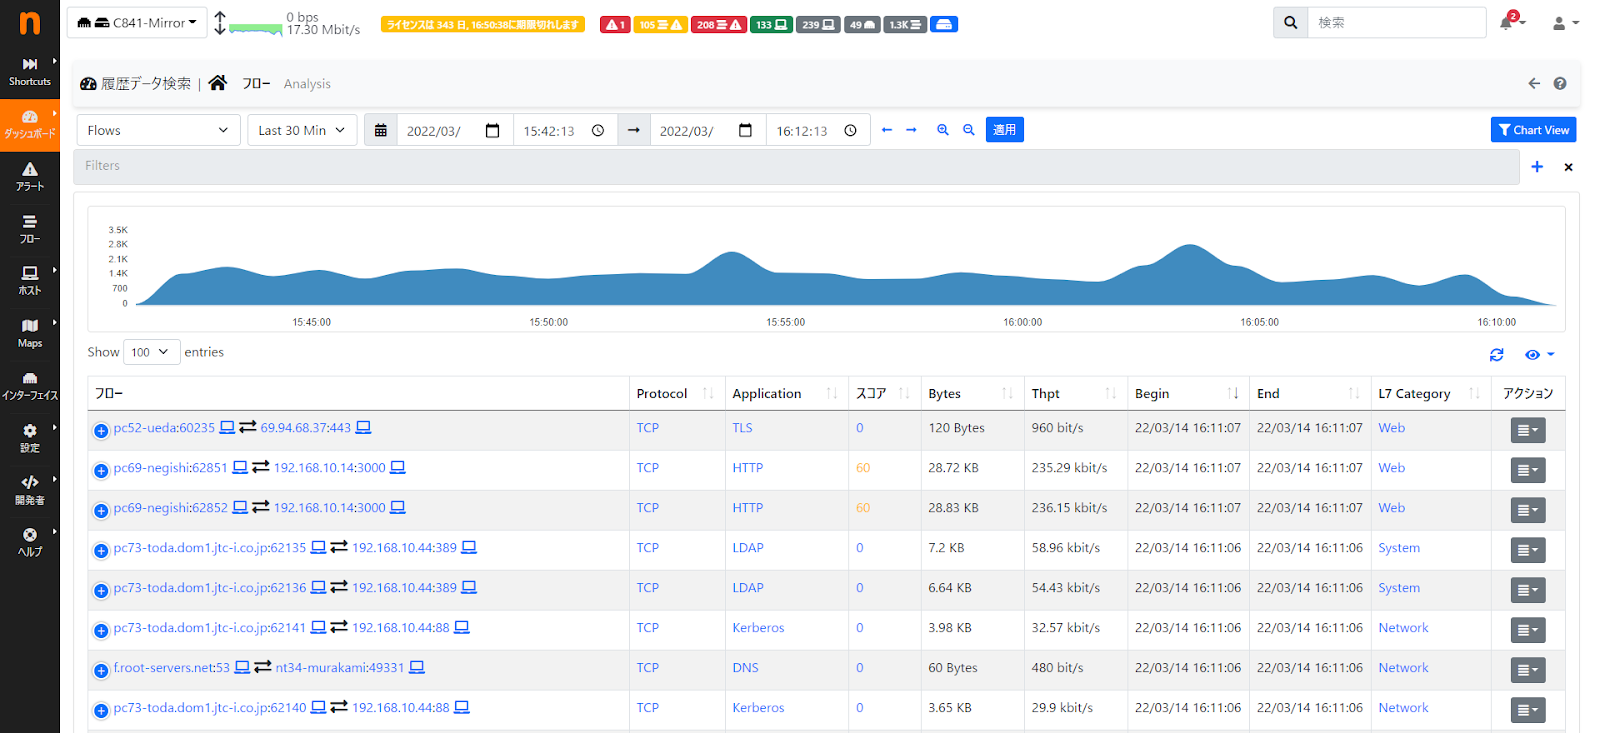Click the Chart View button

[1533, 130]
